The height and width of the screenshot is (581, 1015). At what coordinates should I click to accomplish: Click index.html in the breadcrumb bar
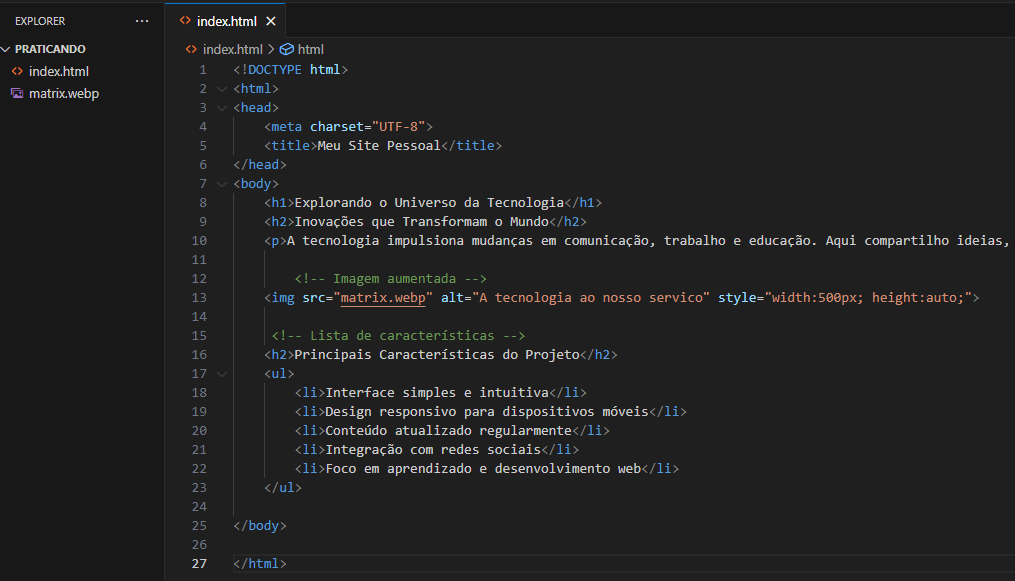click(232, 49)
